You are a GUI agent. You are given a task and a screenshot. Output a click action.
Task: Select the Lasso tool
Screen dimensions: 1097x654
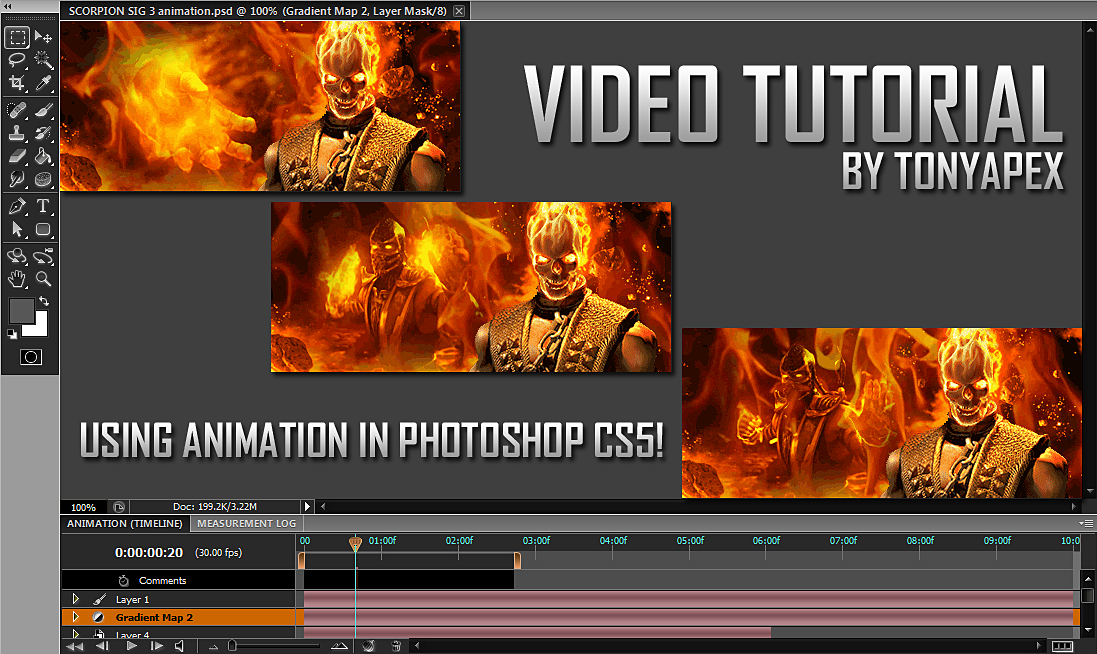[x=17, y=60]
